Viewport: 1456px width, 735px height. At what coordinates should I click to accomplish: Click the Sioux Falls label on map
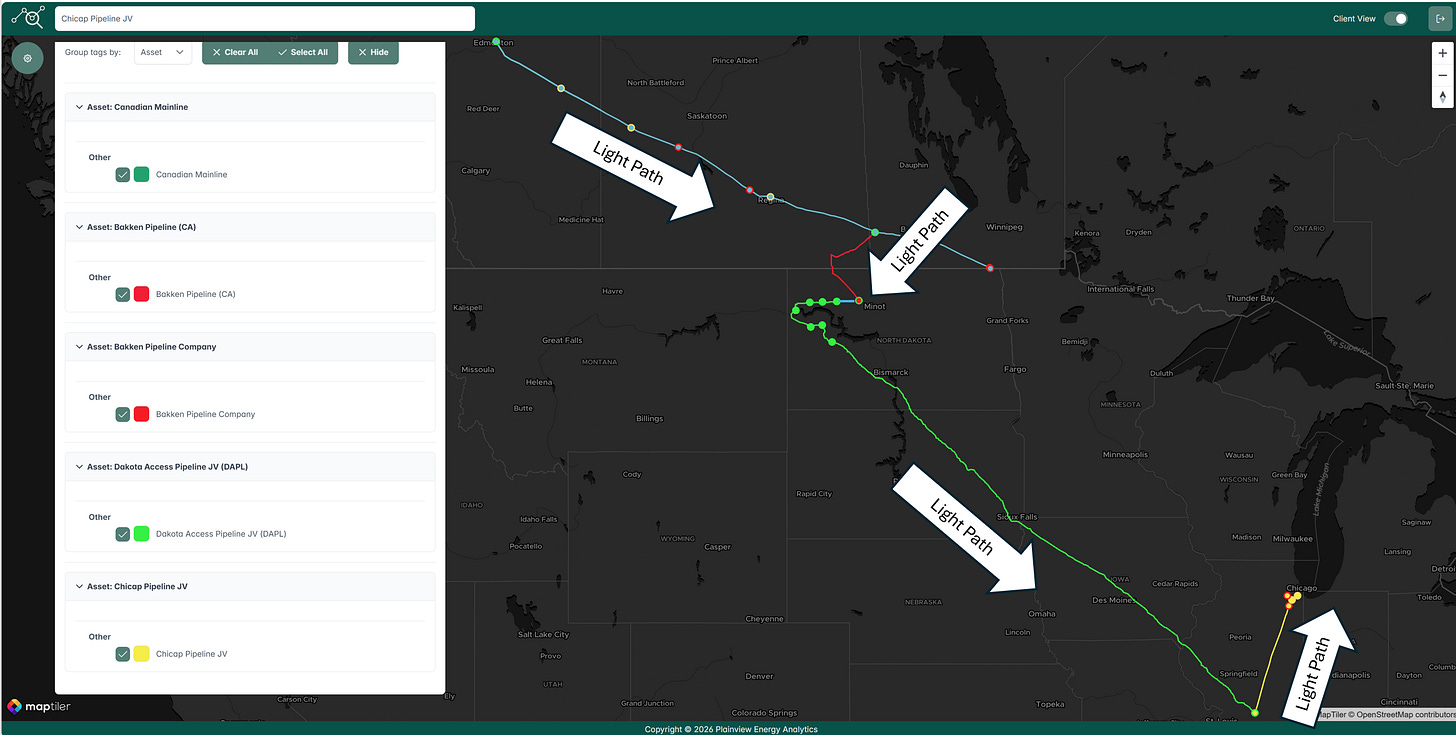click(x=1018, y=517)
